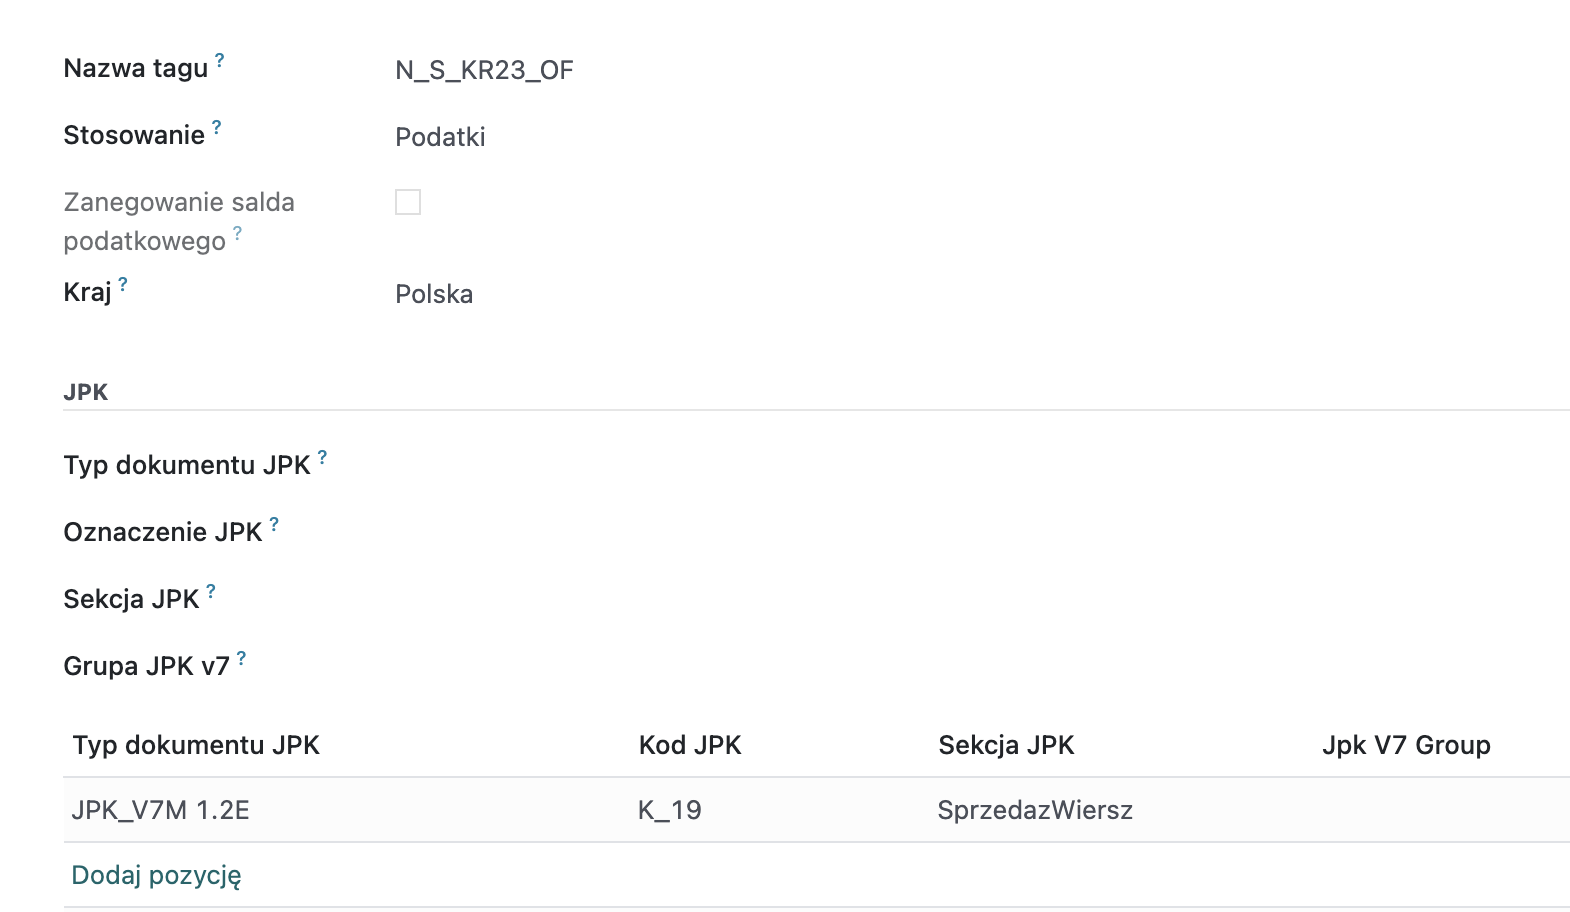Click help icon beside Typ dokumentu JPK label
The width and height of the screenshot is (1570, 912).
coord(322,457)
